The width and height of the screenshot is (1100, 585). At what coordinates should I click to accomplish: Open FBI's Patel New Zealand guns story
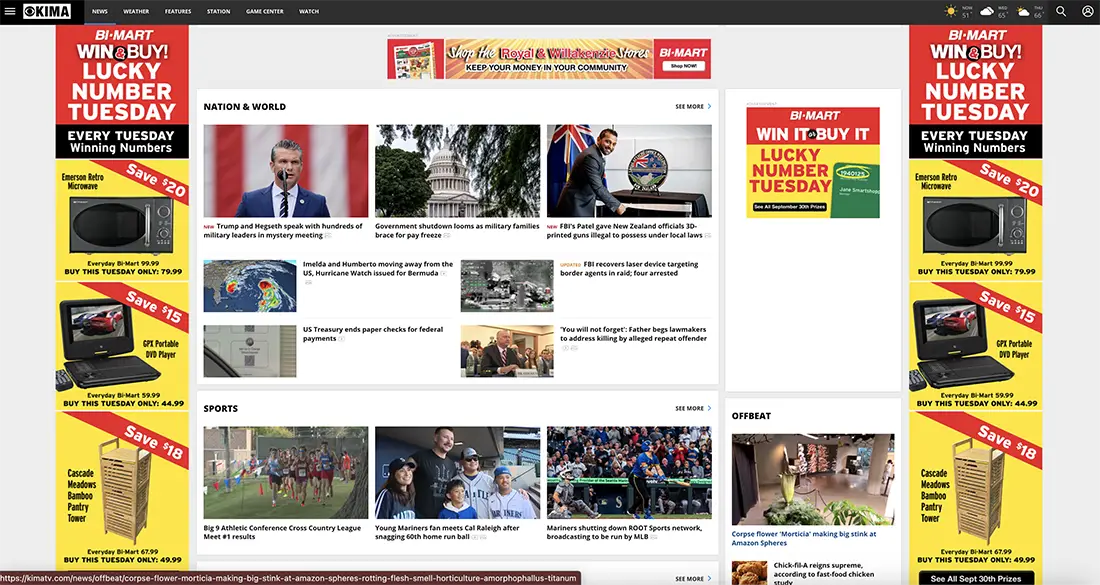629,231
